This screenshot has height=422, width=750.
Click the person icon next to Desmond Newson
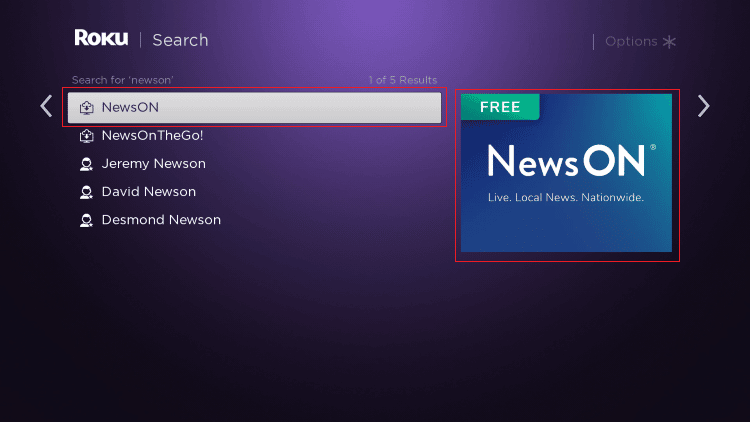[x=87, y=220]
